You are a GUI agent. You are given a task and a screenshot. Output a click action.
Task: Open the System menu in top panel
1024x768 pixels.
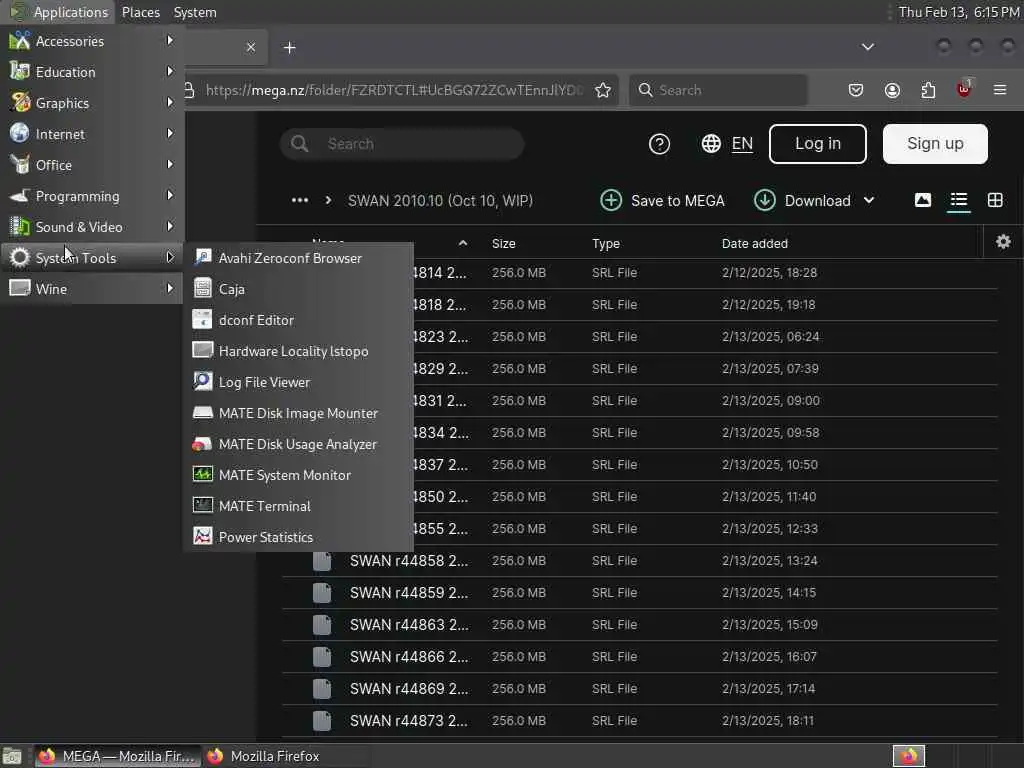pyautogui.click(x=195, y=12)
